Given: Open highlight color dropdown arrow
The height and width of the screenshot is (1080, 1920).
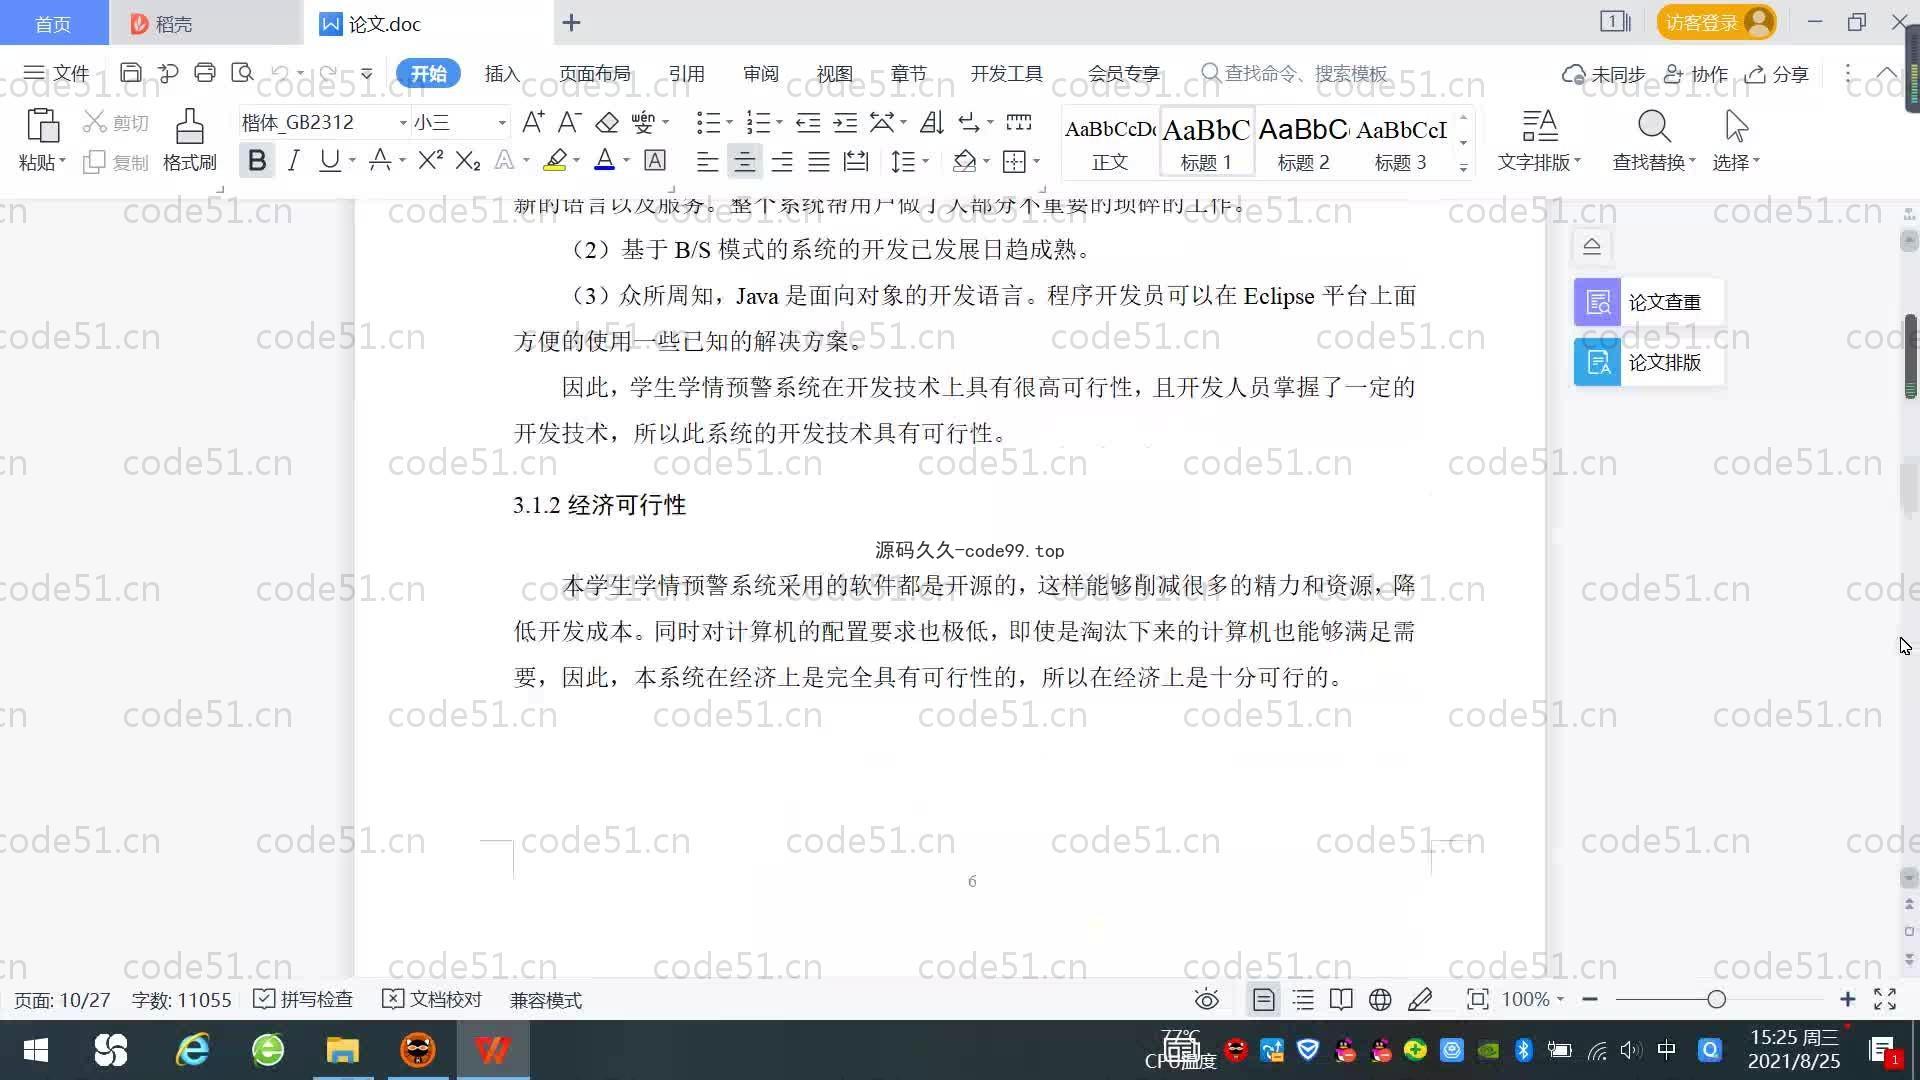Looking at the screenshot, I should pyautogui.click(x=576, y=161).
